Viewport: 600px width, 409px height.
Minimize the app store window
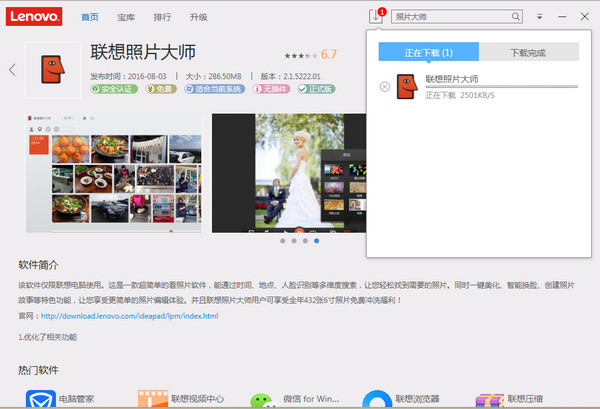coord(562,17)
